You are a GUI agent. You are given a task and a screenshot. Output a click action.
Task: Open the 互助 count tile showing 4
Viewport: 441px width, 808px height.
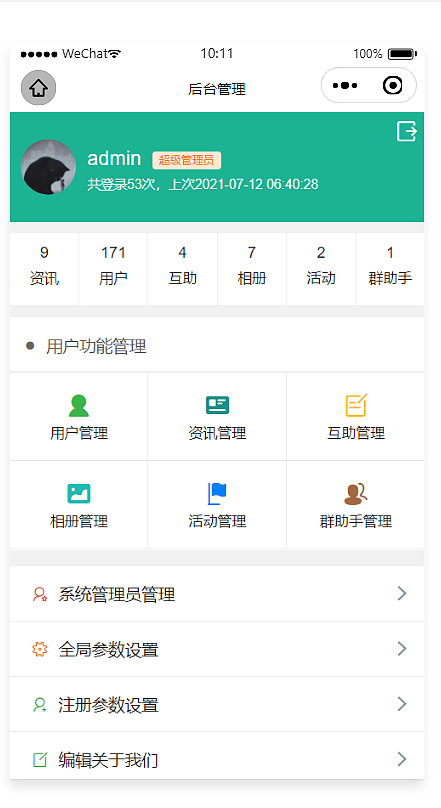click(x=182, y=269)
